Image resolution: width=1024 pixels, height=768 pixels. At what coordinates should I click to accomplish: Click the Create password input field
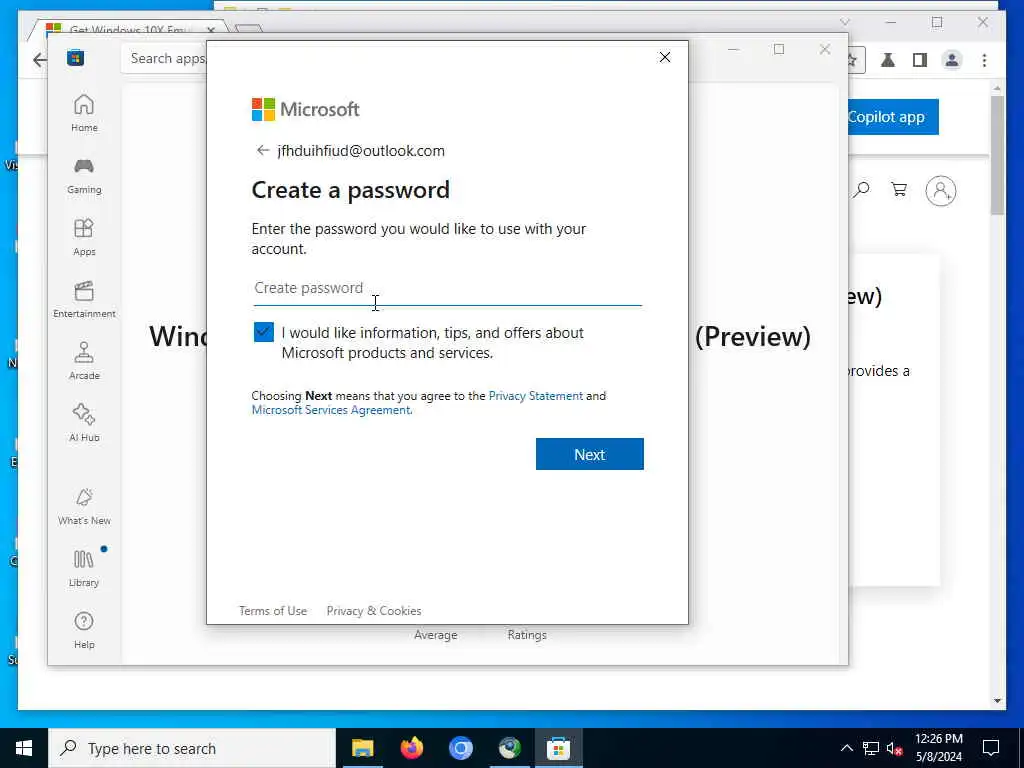(447, 288)
